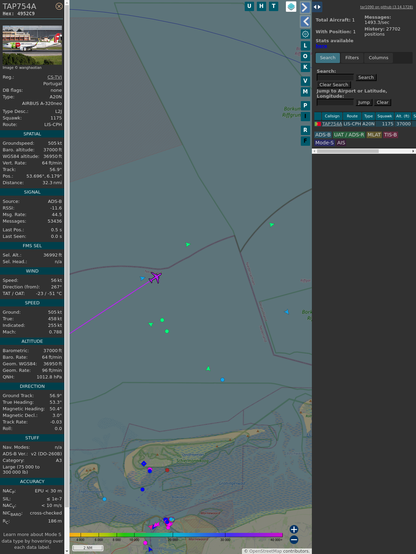Sort table by Alt. (ft) column

point(402,116)
